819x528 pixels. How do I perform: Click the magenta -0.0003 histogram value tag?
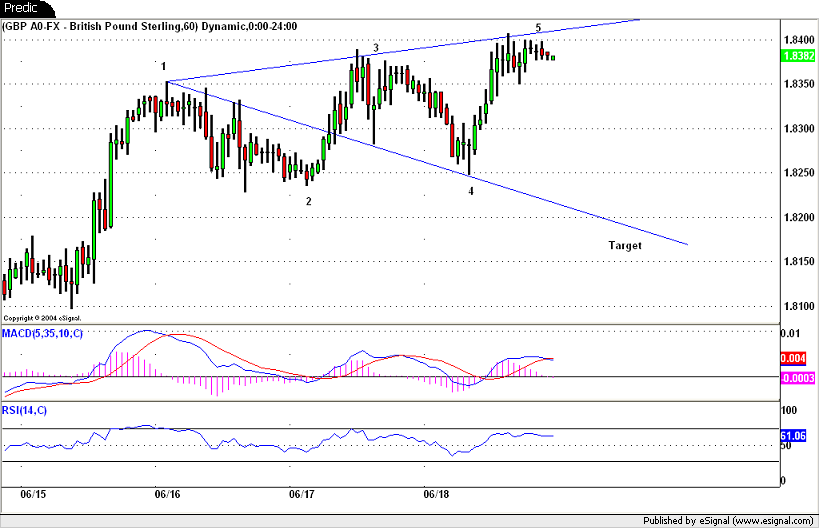point(797,377)
